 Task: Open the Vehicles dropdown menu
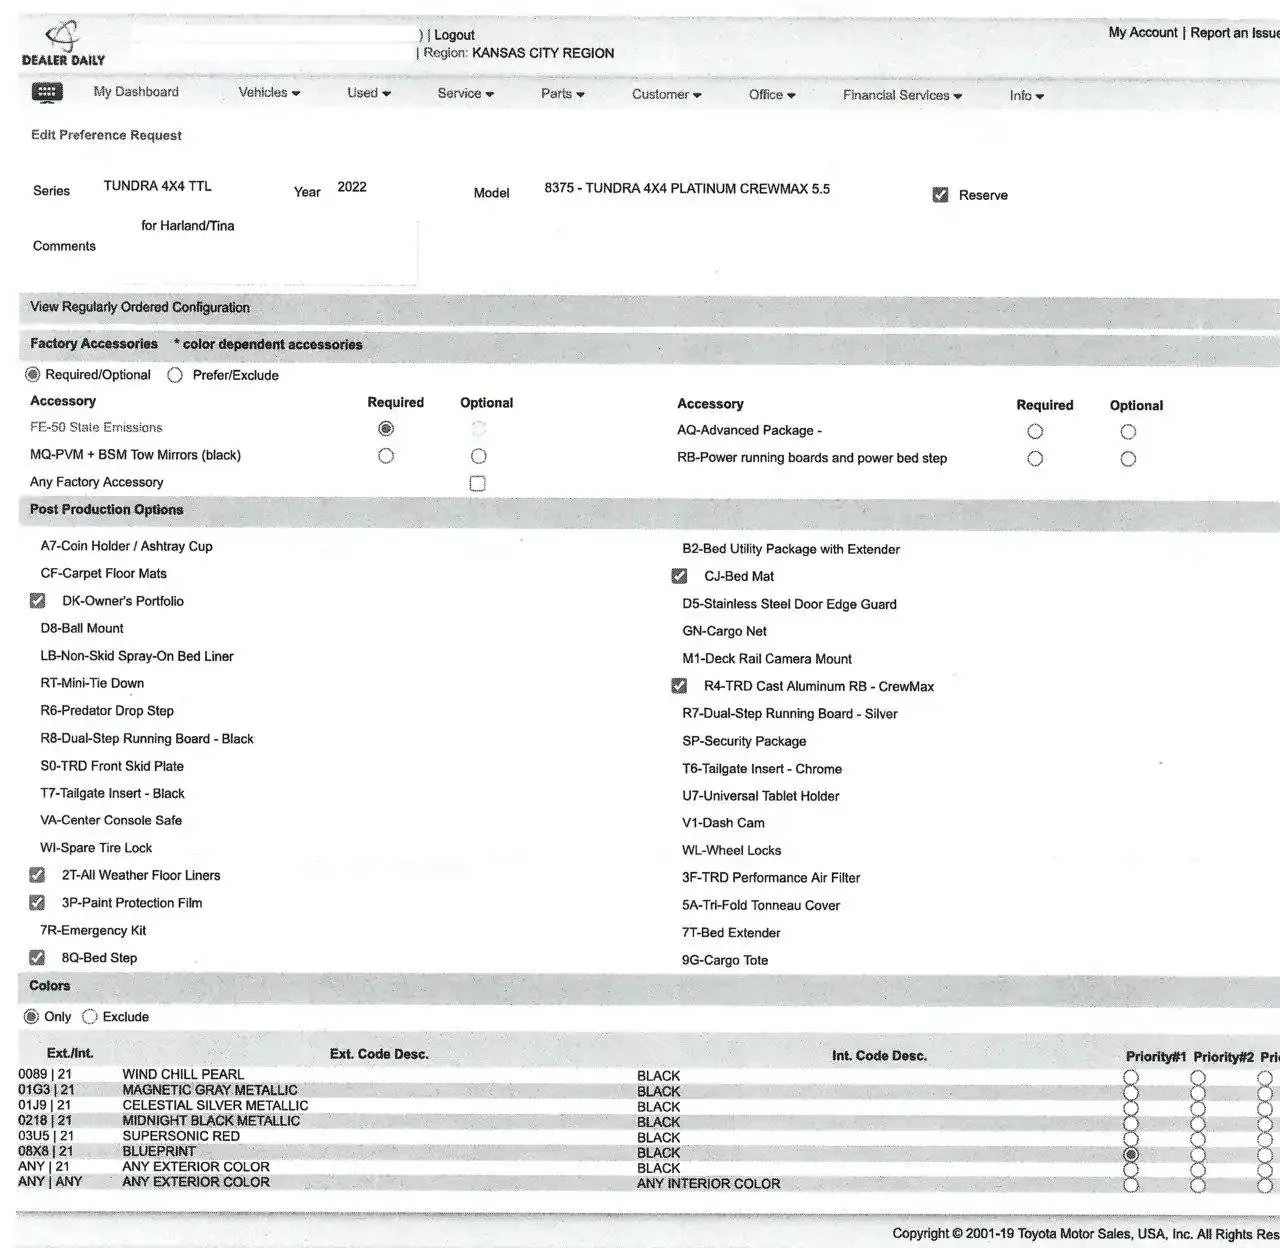tap(266, 91)
